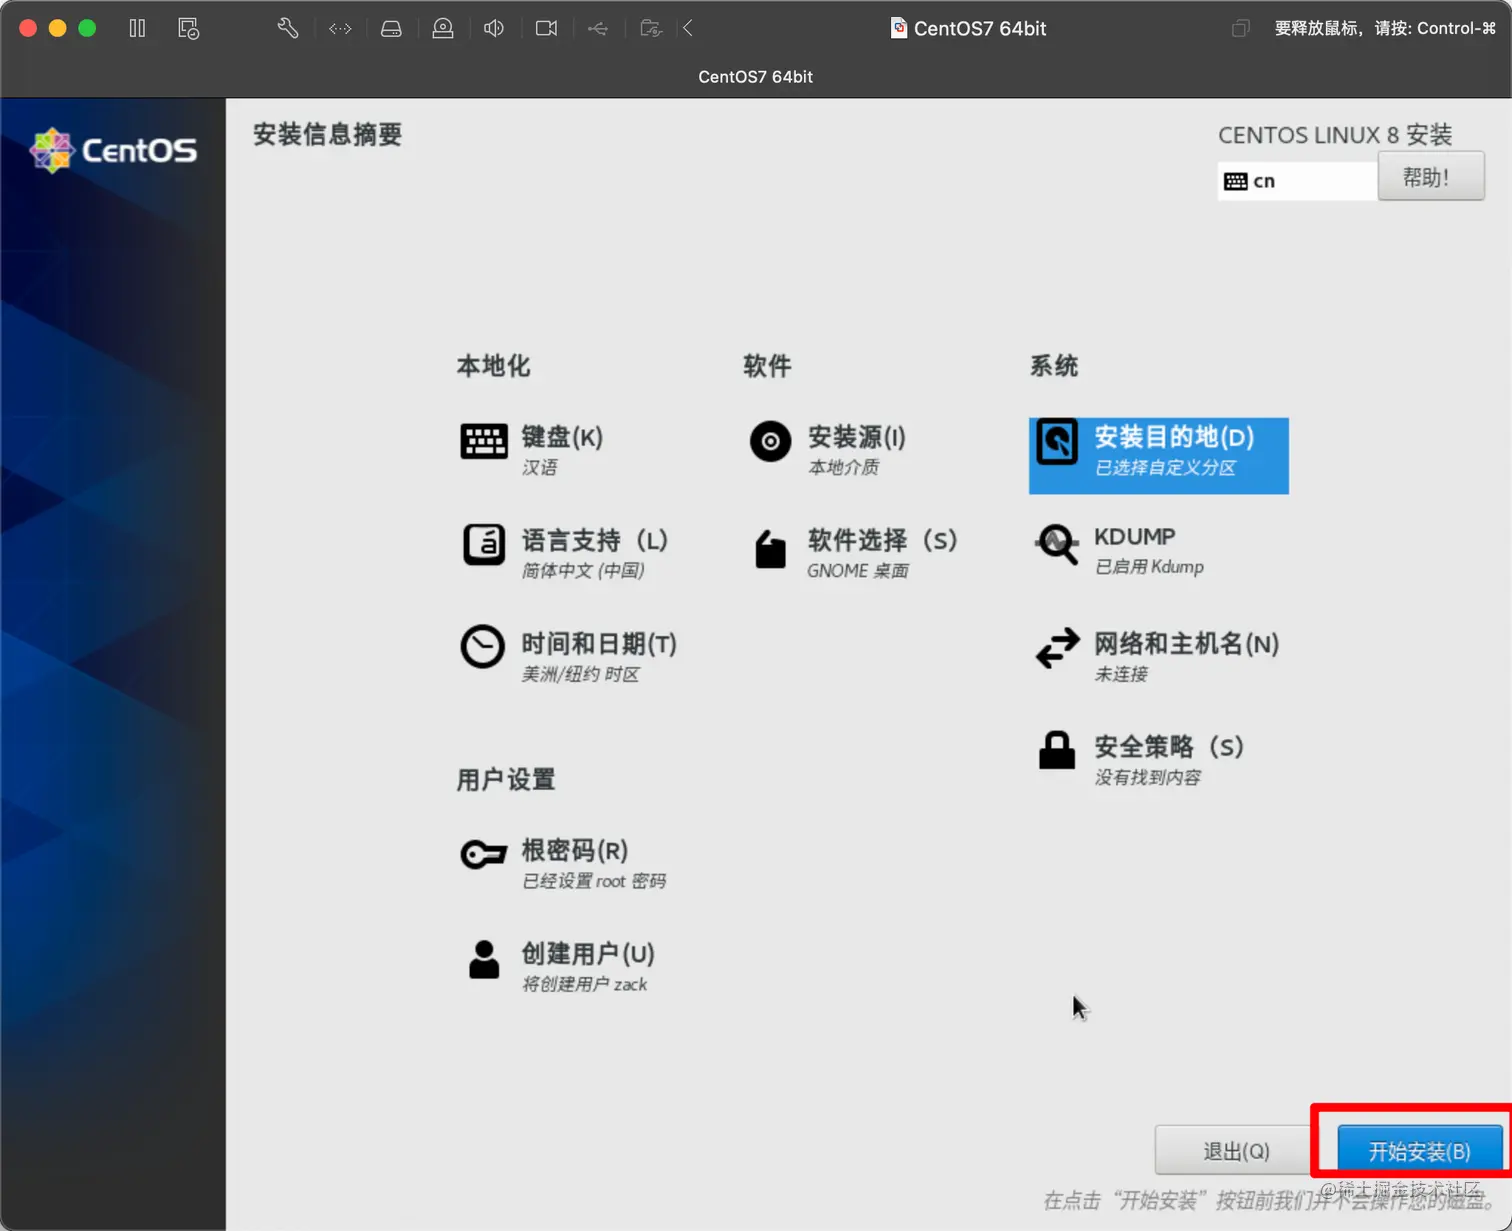The width and height of the screenshot is (1512, 1231).
Task: Click 未连接 network status text
Action: click(1121, 674)
